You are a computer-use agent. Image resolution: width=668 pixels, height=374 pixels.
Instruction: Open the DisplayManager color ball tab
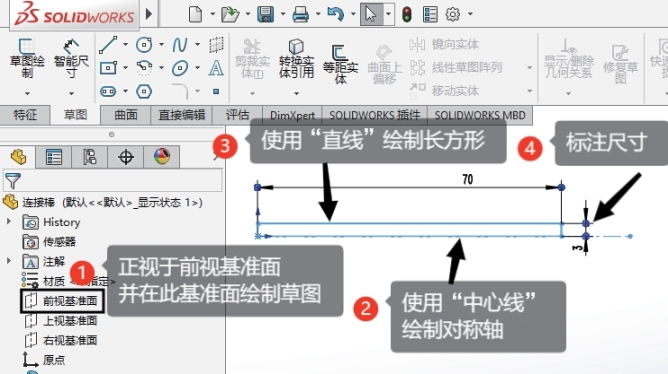point(161,157)
